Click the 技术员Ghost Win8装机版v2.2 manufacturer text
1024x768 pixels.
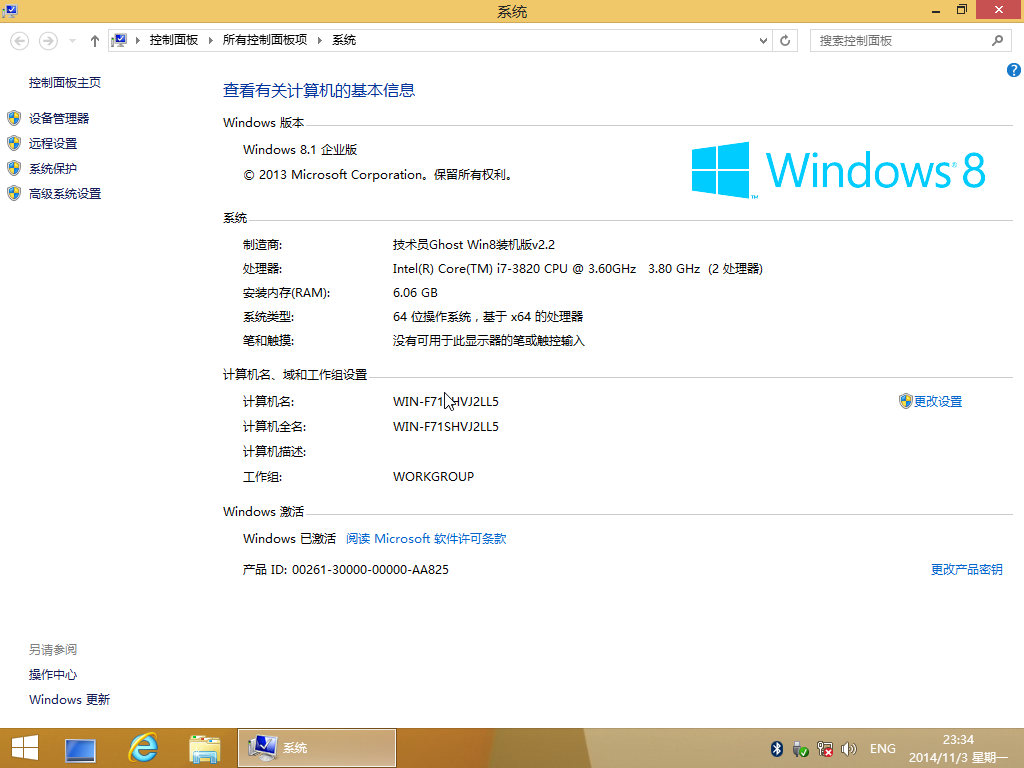point(473,245)
